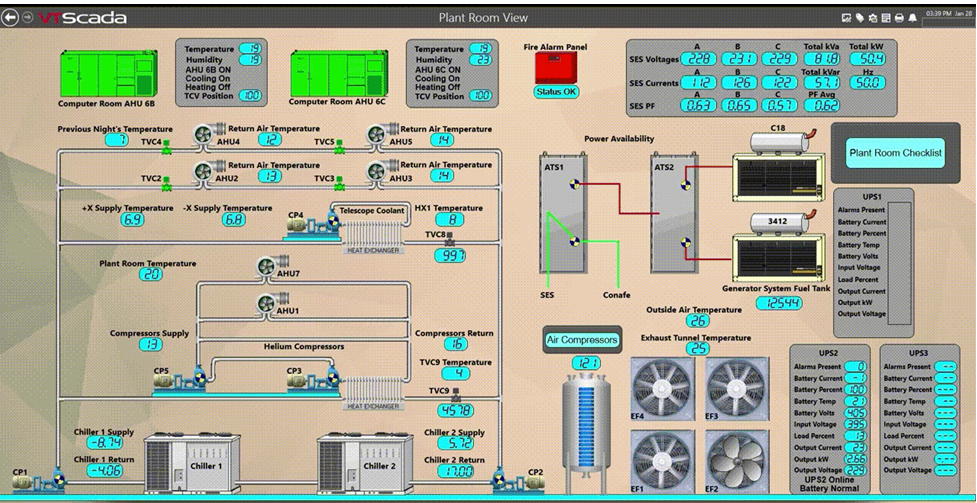Click the Hz value 50.0
977x503 pixels.
click(x=867, y=82)
